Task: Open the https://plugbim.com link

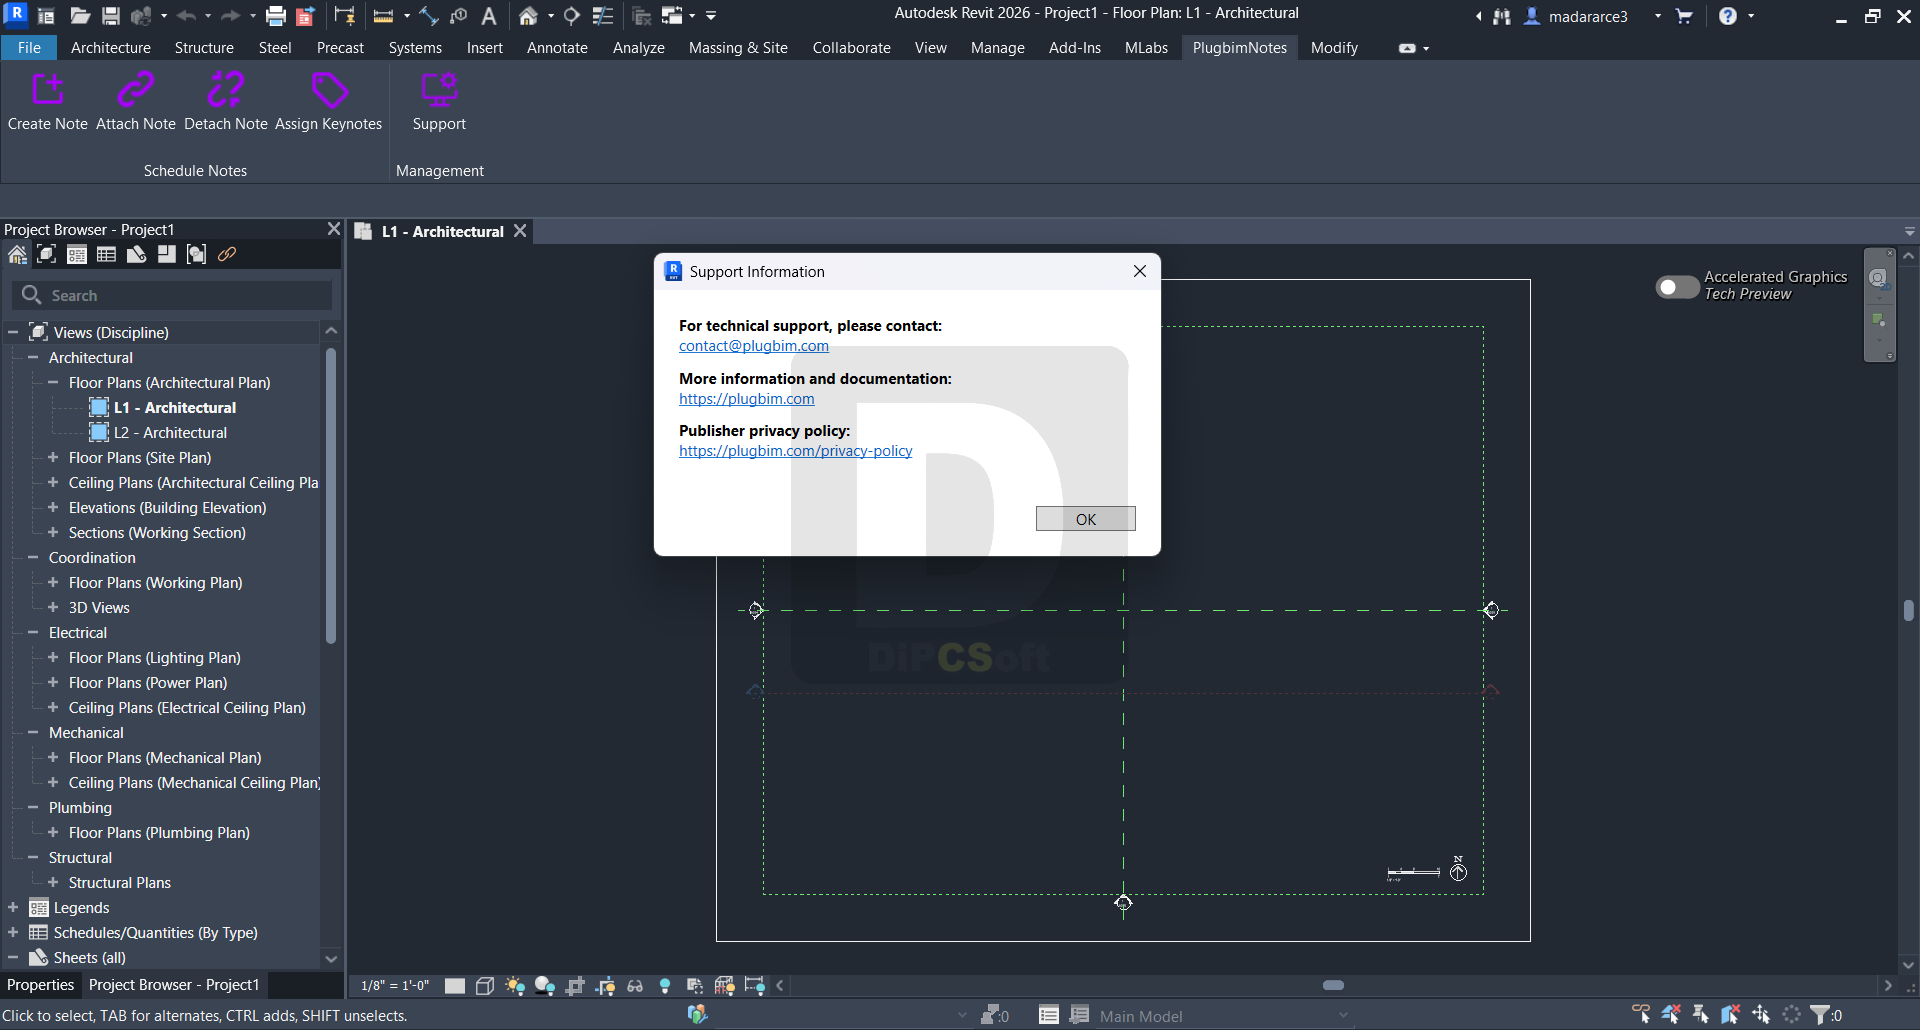Action: [x=747, y=399]
